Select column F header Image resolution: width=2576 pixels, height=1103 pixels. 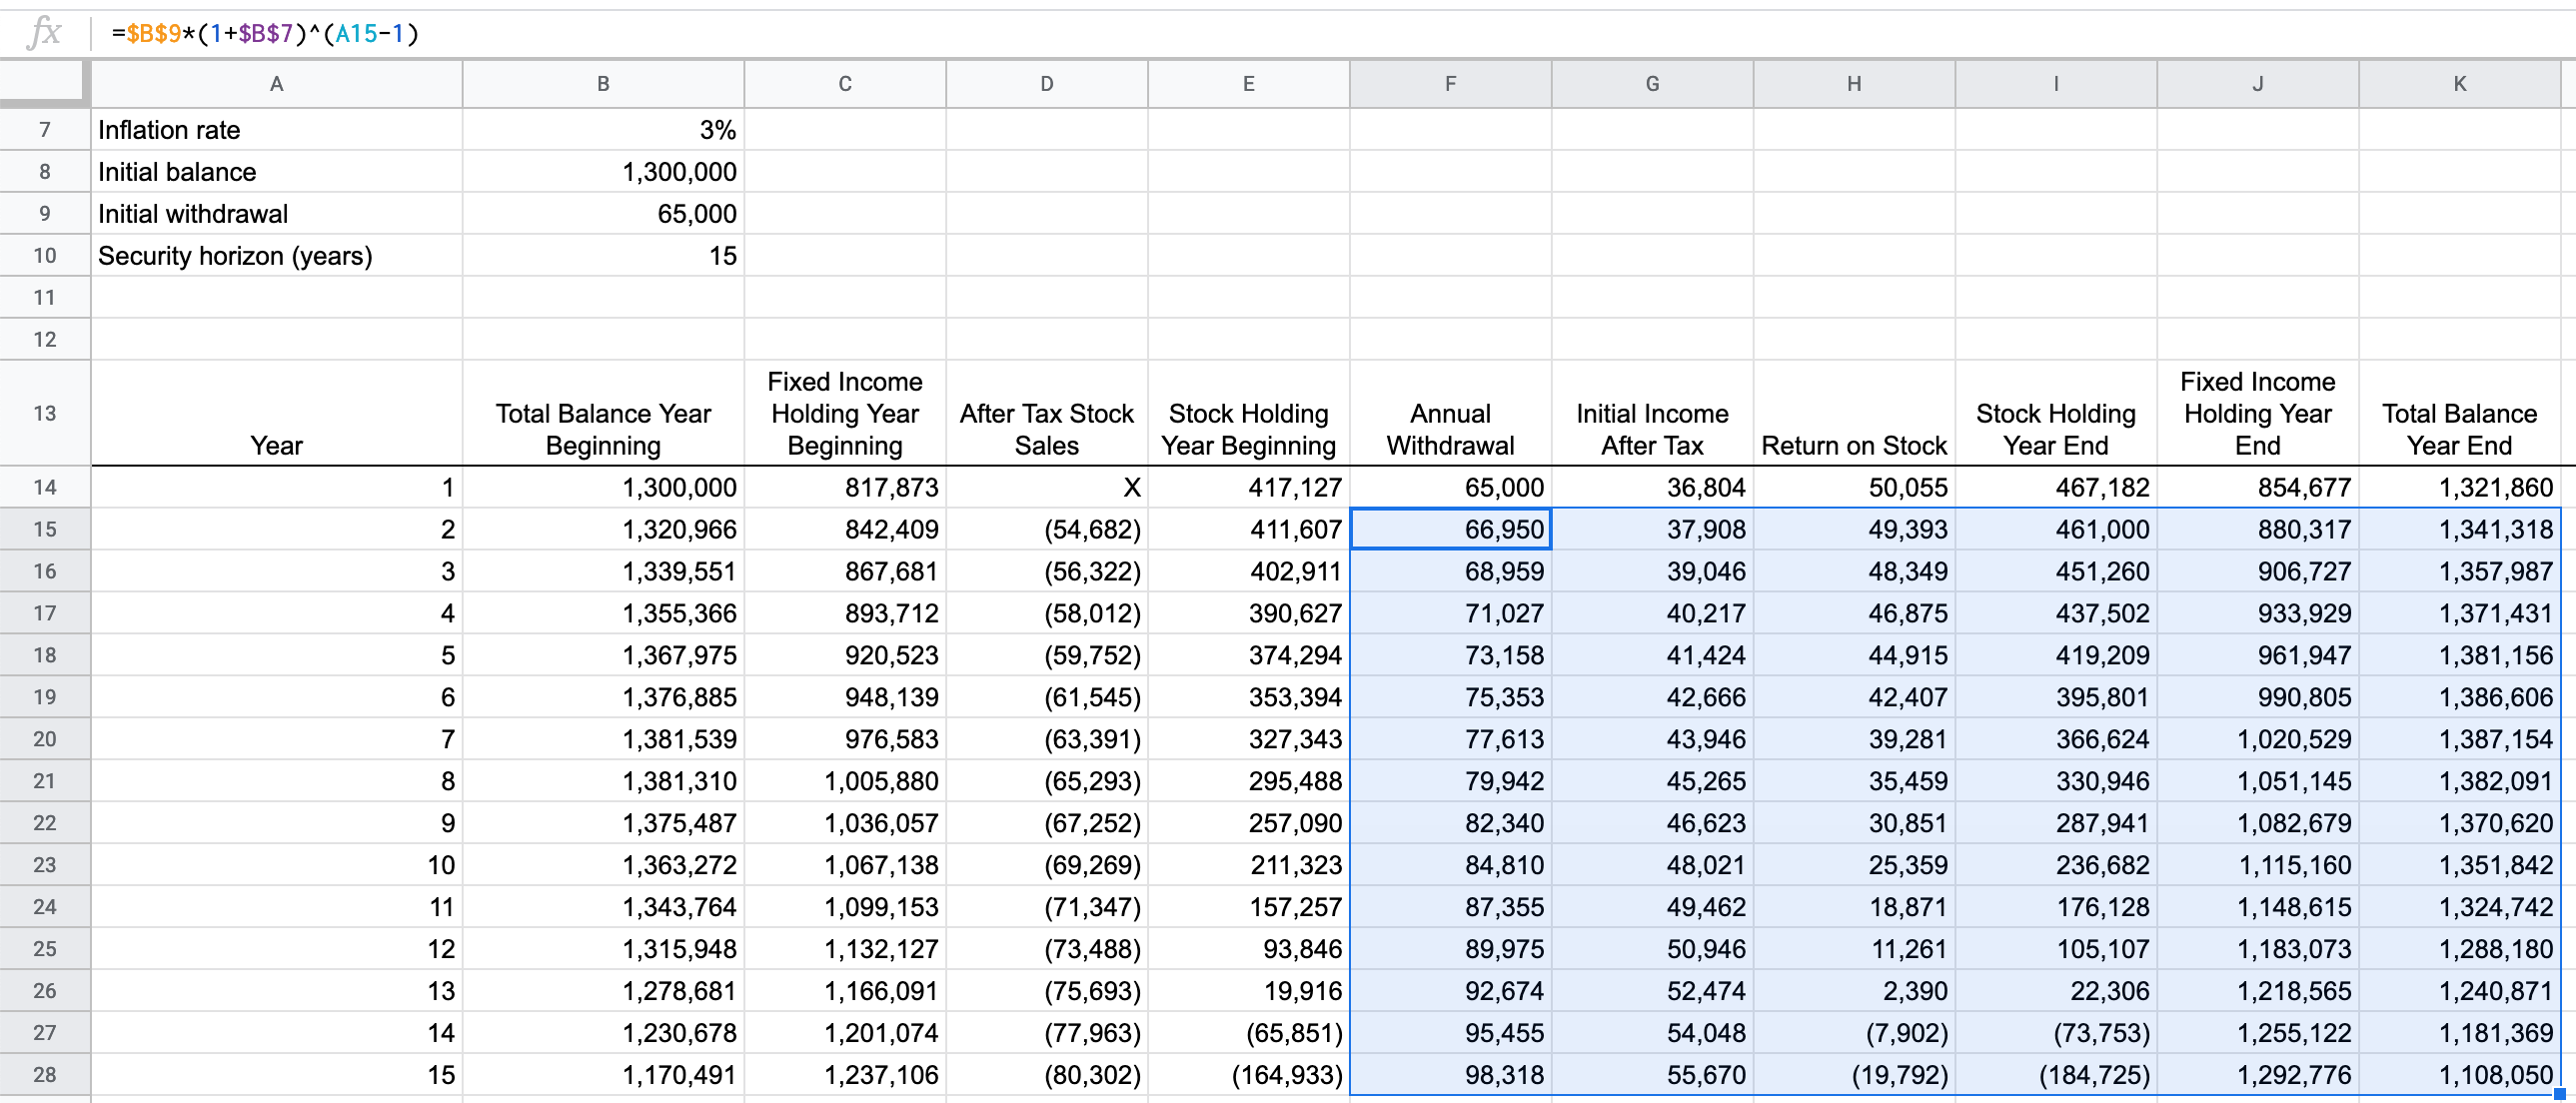pos(1451,84)
